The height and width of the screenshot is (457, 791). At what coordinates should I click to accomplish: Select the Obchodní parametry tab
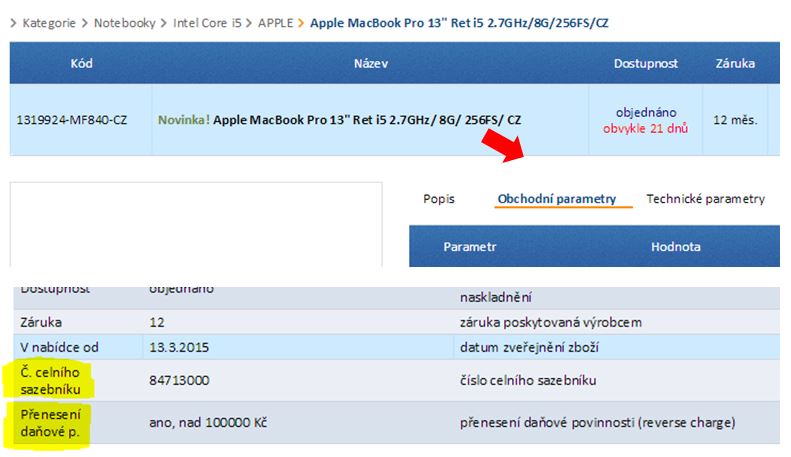tap(557, 199)
